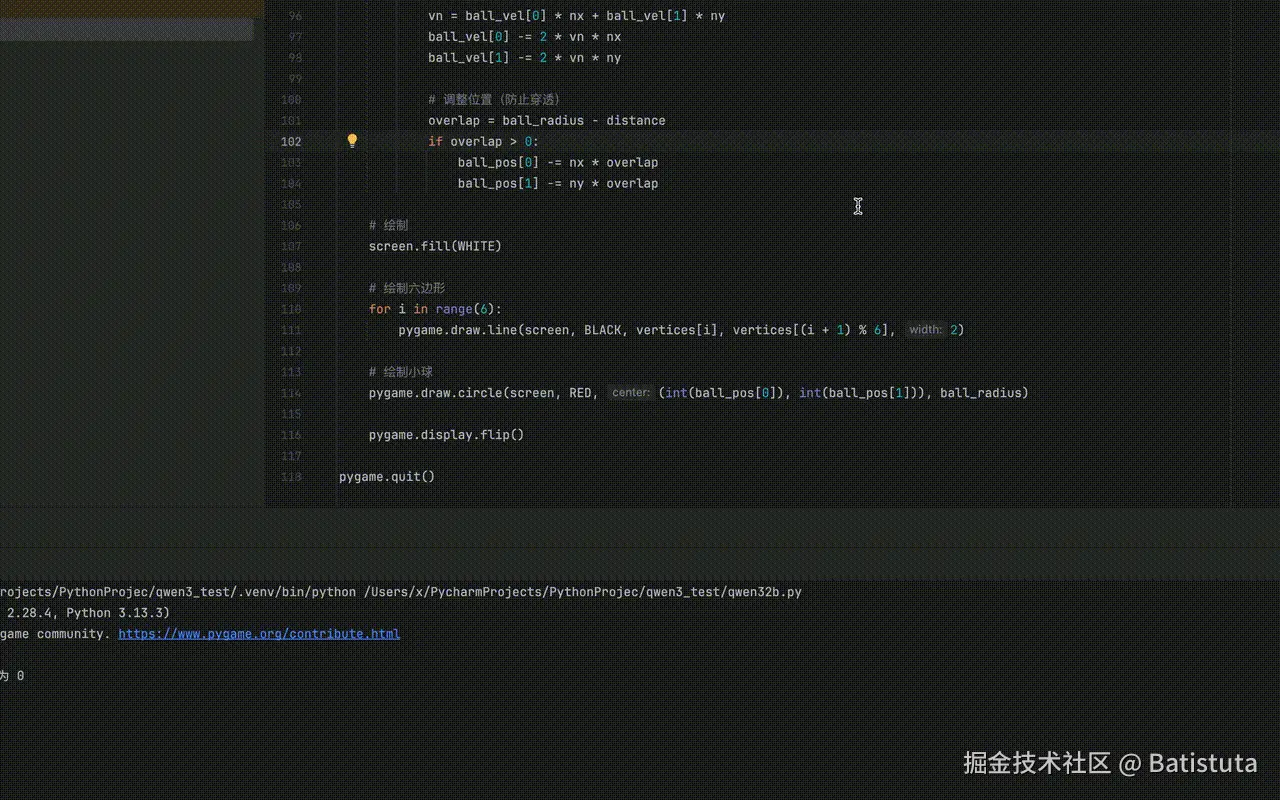1280x800 pixels.
Task: Click the 'center:' inlay hint in draw.circle
Action: pyautogui.click(x=631, y=393)
